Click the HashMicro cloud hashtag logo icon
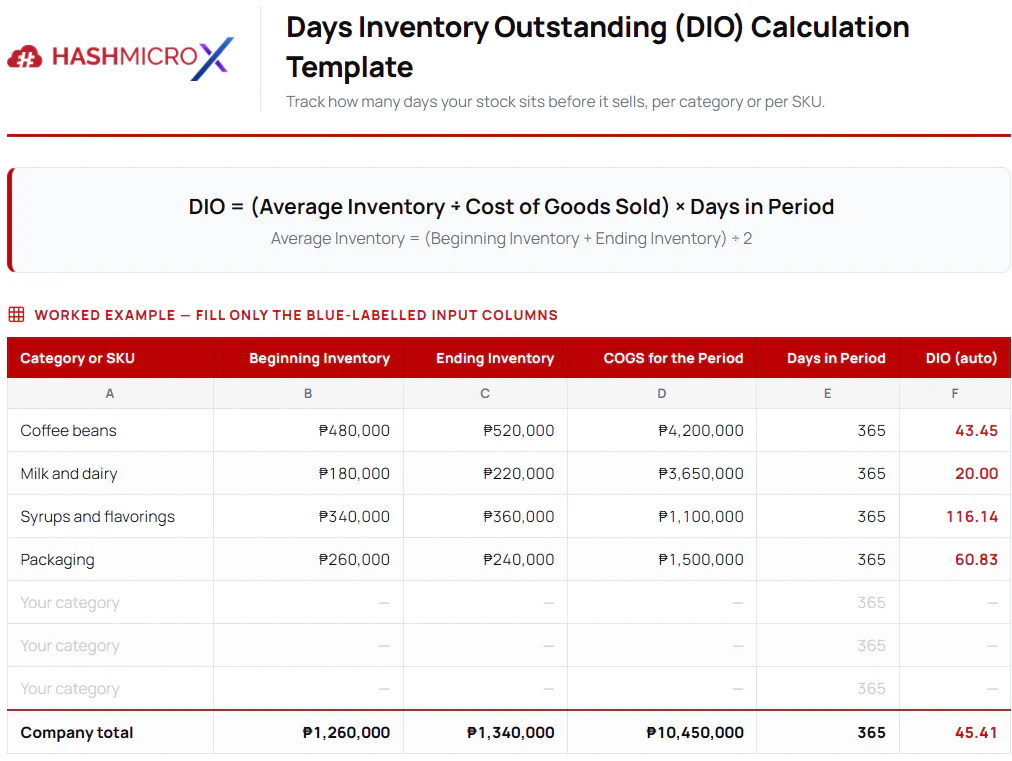The image size is (1012, 761). pos(25,57)
